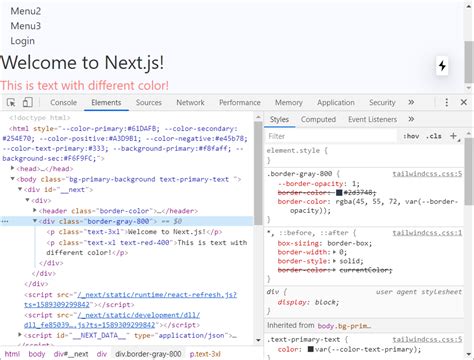
Task: Open the Security tab
Action: pyautogui.click(x=382, y=102)
